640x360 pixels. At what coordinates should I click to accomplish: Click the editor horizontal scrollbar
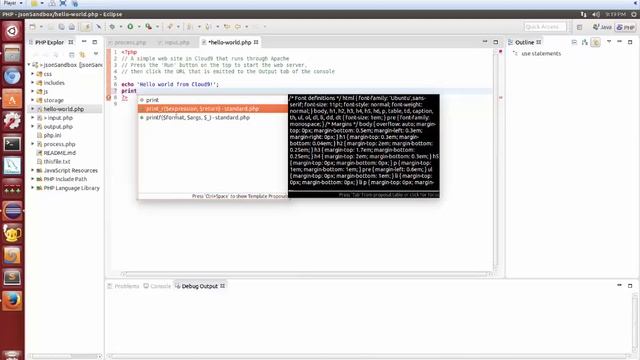point(306,274)
